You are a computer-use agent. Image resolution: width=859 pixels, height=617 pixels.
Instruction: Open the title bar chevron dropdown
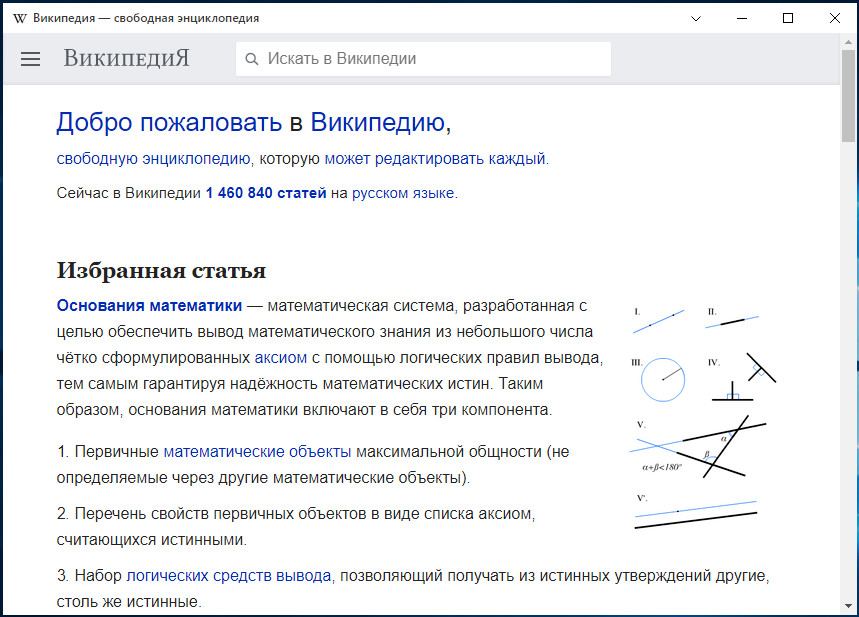coord(696,19)
